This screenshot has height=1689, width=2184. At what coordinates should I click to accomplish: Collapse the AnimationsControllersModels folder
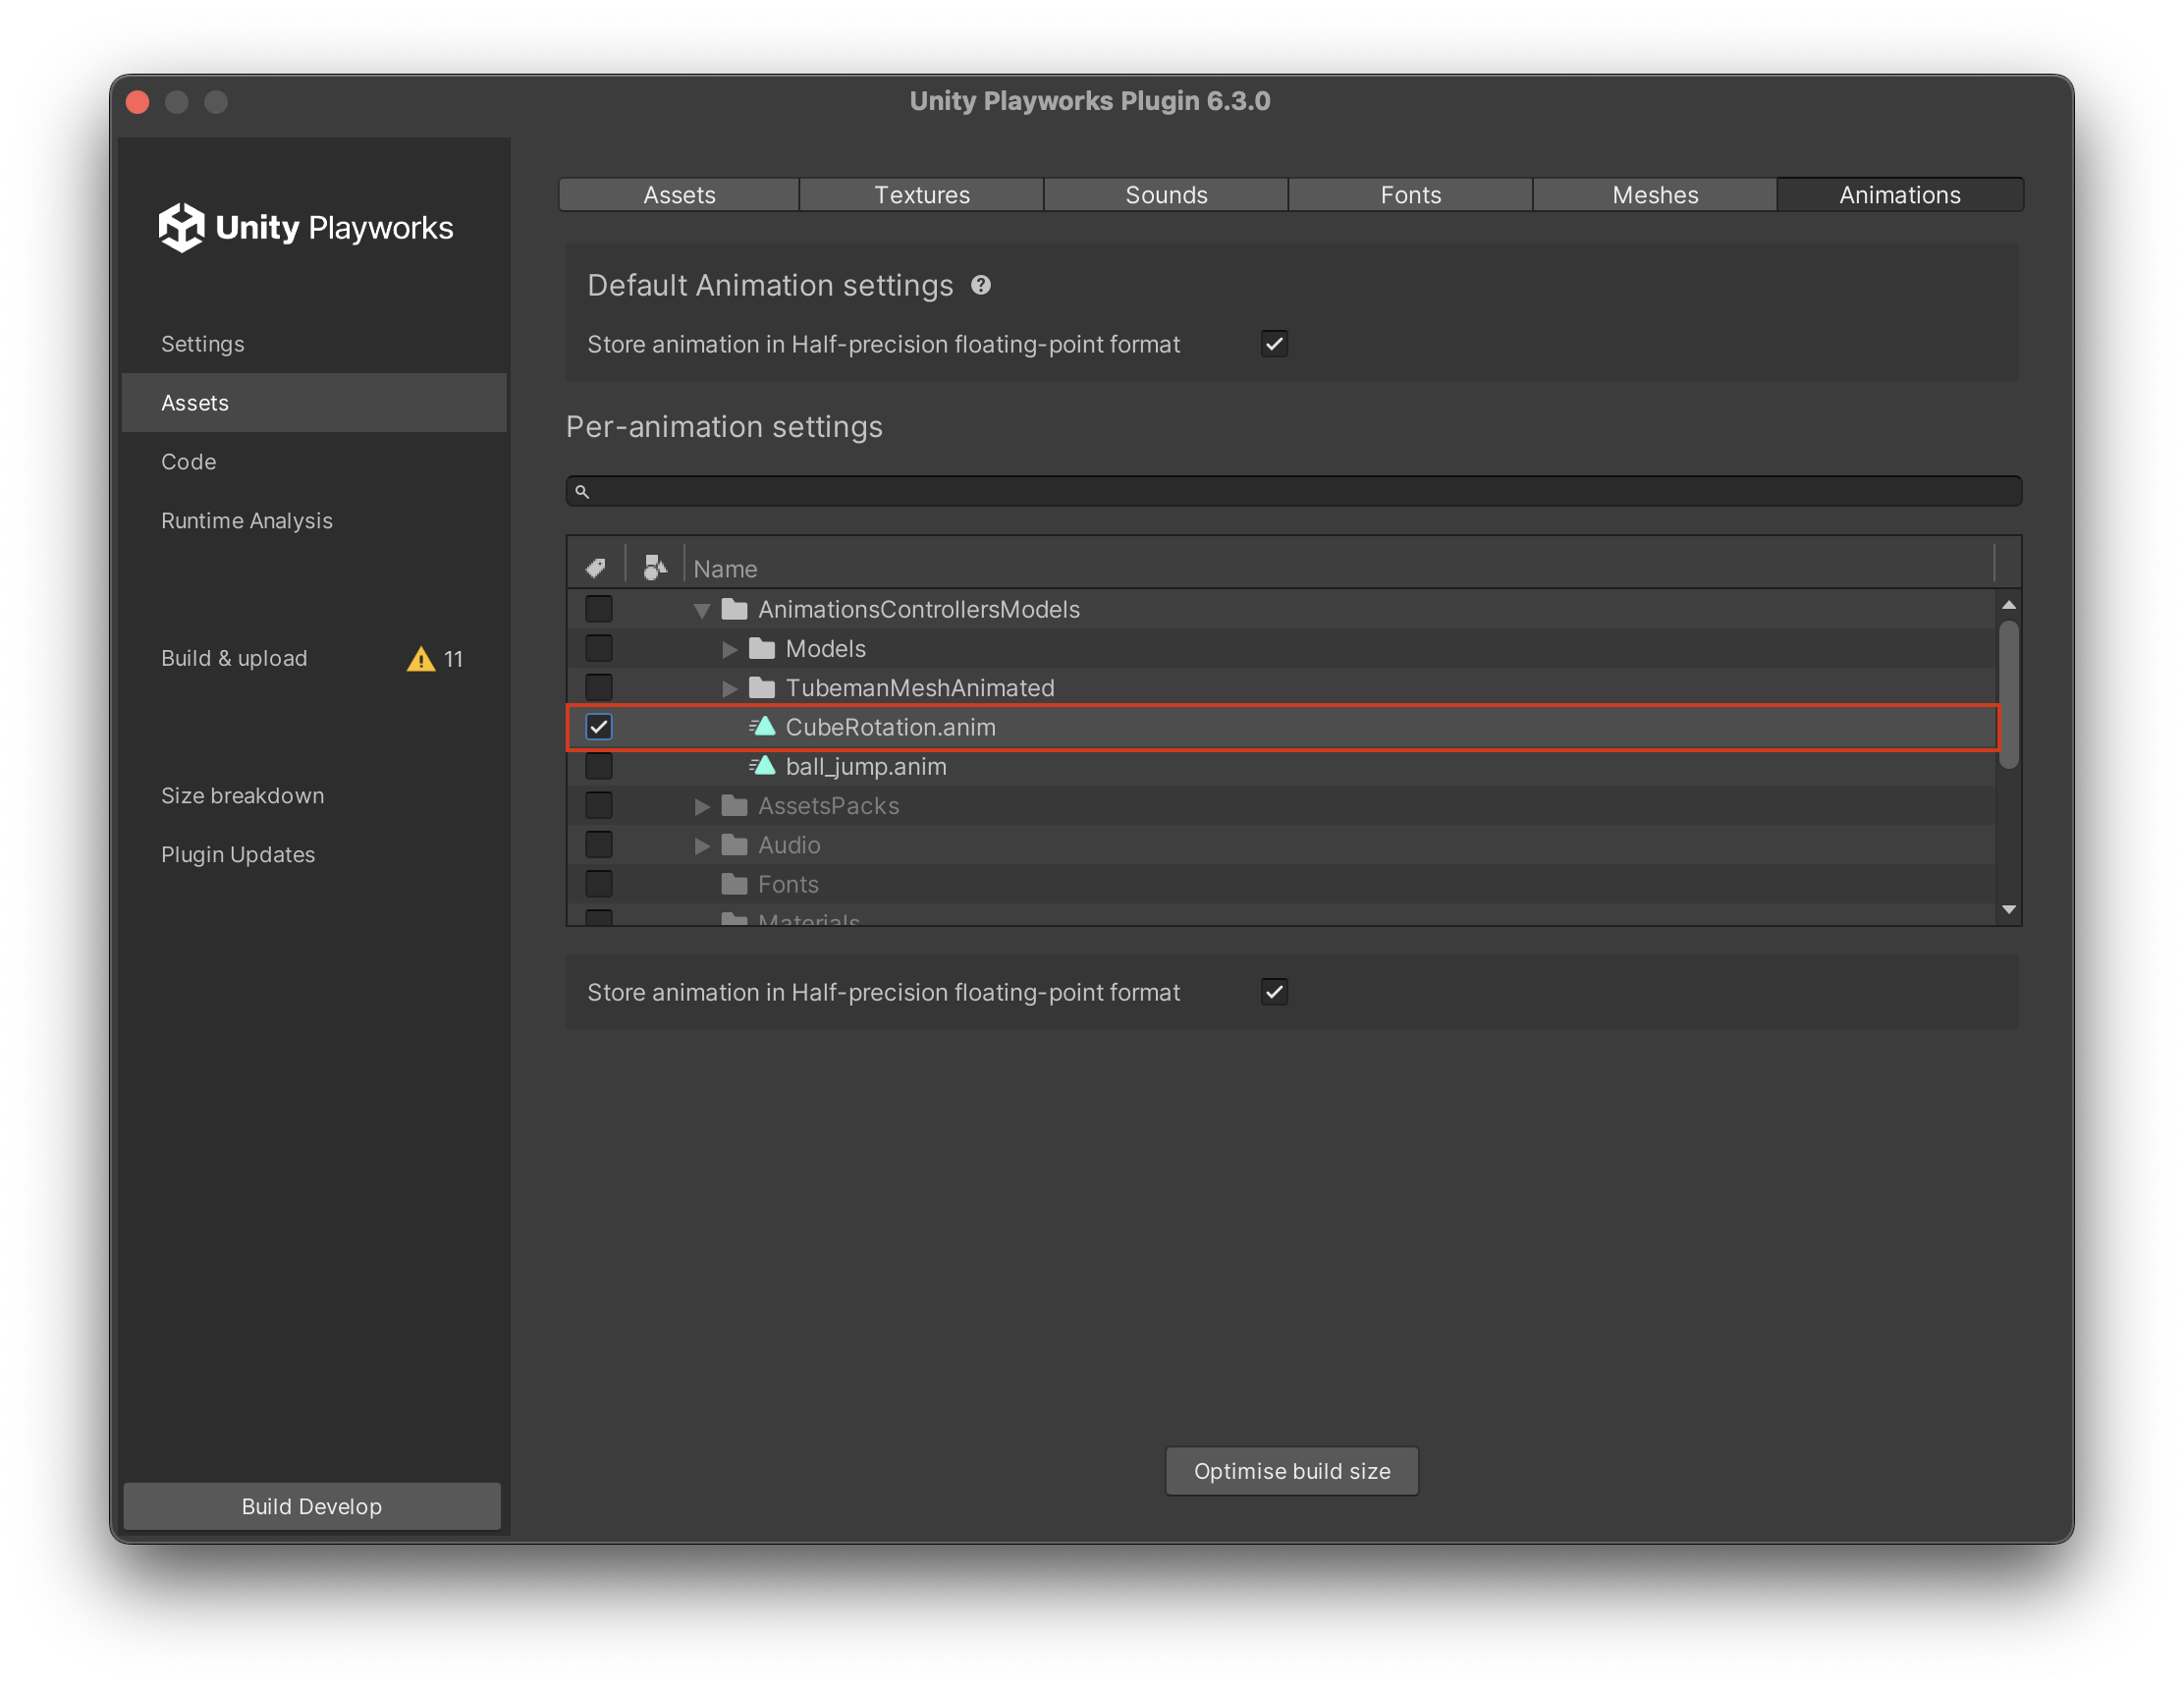[702, 610]
